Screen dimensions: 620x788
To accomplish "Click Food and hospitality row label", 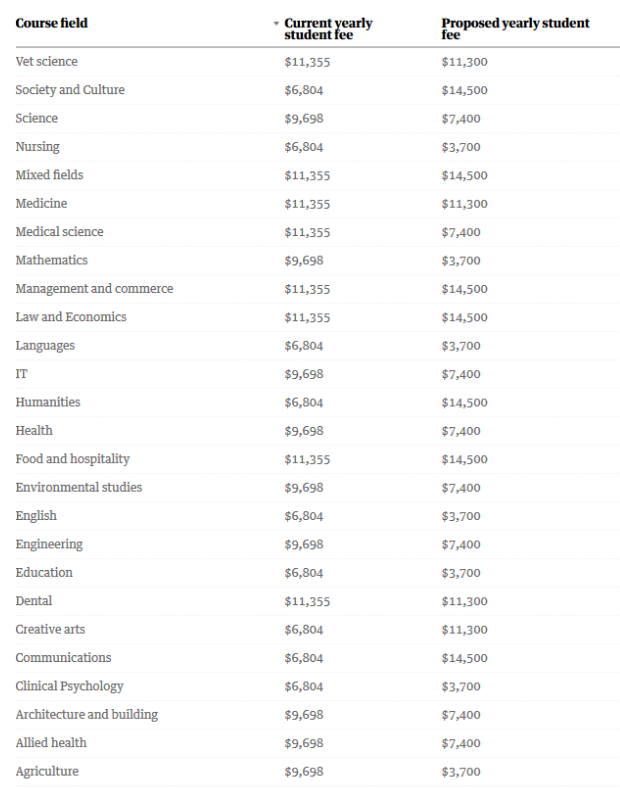I will pos(72,459).
